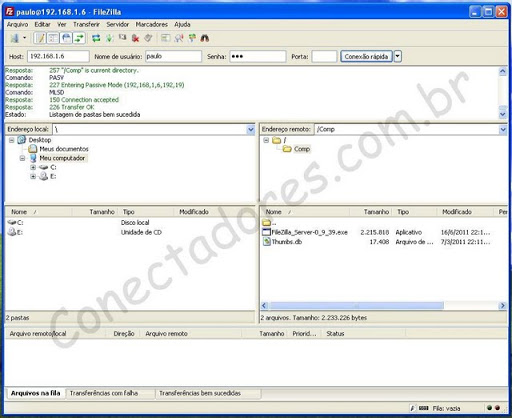Open the Endereço remoto path dropdown
Viewport: 512px width, 418px height.
point(503,129)
